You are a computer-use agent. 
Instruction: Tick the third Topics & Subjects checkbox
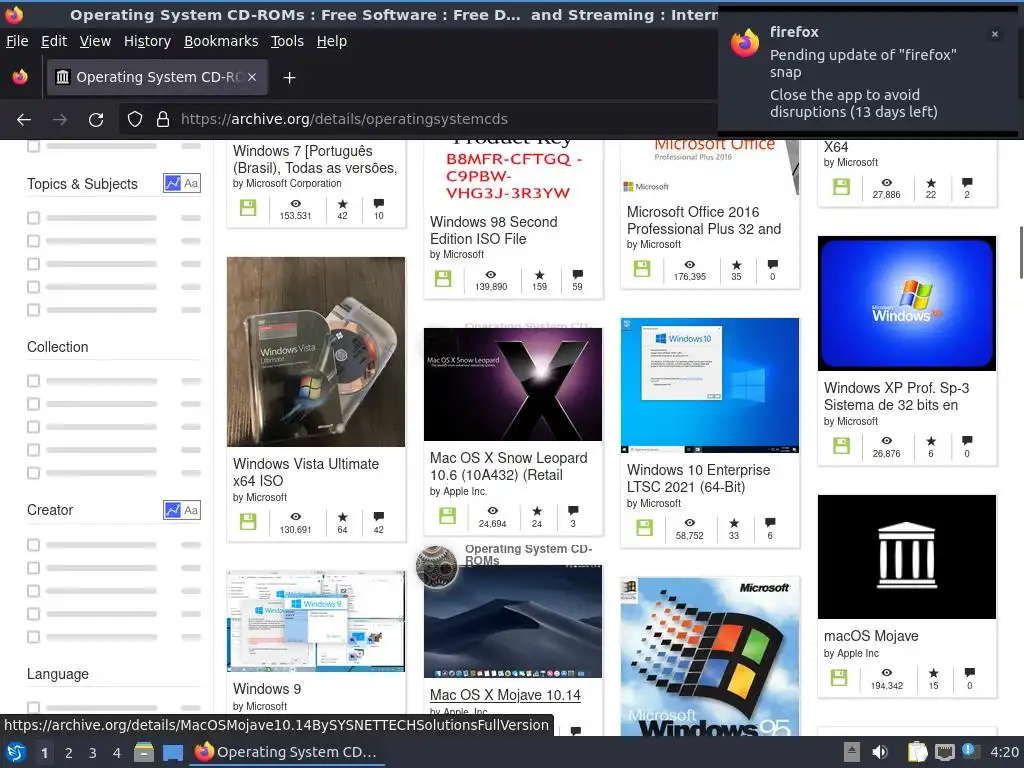click(x=33, y=264)
